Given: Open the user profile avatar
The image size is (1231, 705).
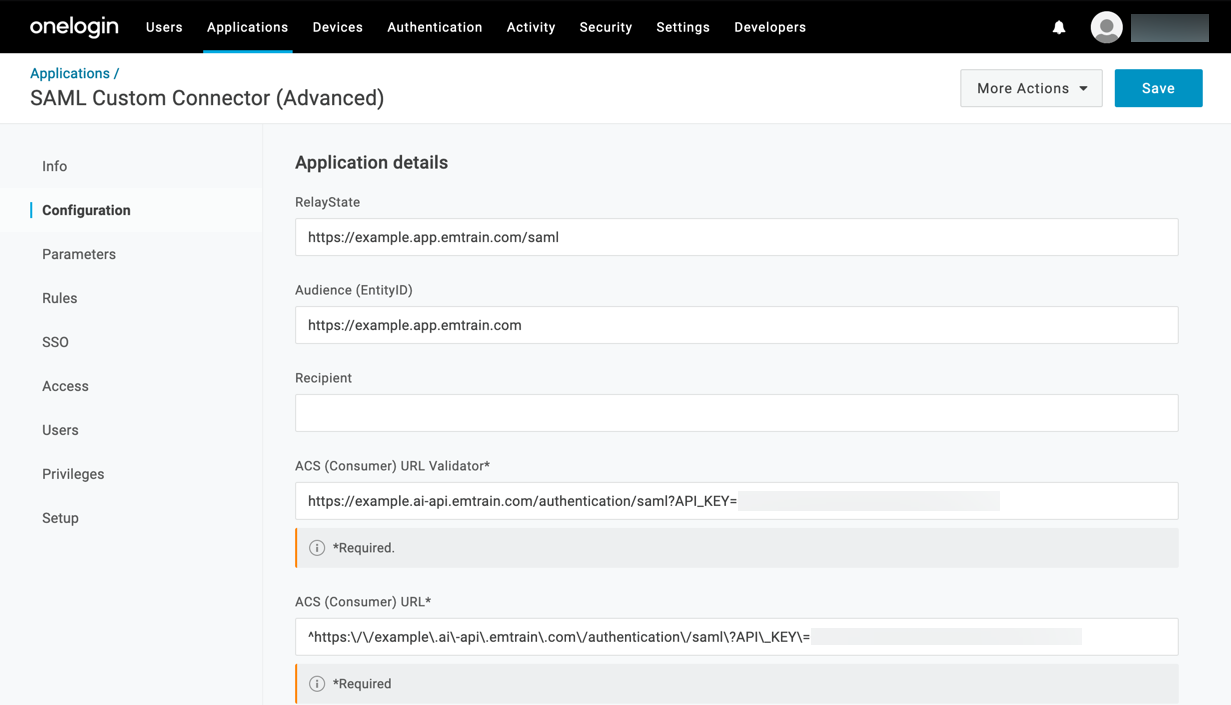Looking at the screenshot, I should 1106,27.
